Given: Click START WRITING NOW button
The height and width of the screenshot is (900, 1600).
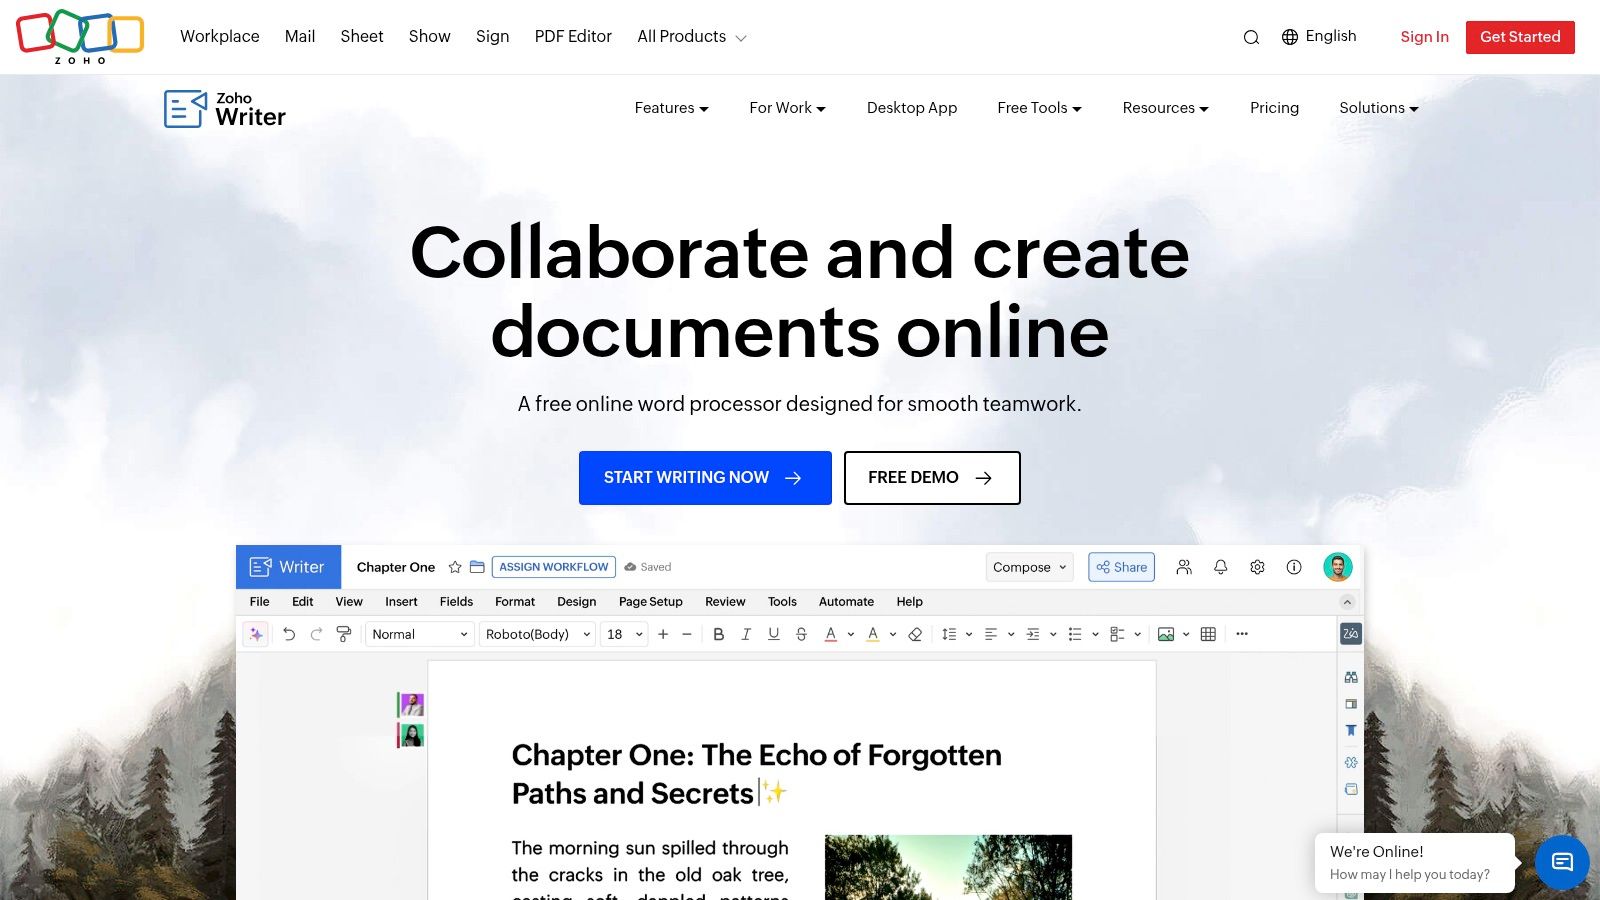Looking at the screenshot, I should pyautogui.click(x=705, y=478).
